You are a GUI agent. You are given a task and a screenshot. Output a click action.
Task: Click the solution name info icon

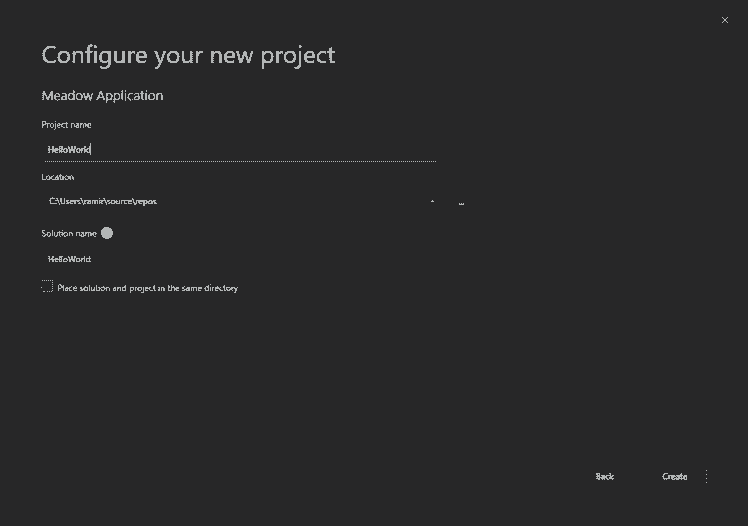pyautogui.click(x=107, y=233)
